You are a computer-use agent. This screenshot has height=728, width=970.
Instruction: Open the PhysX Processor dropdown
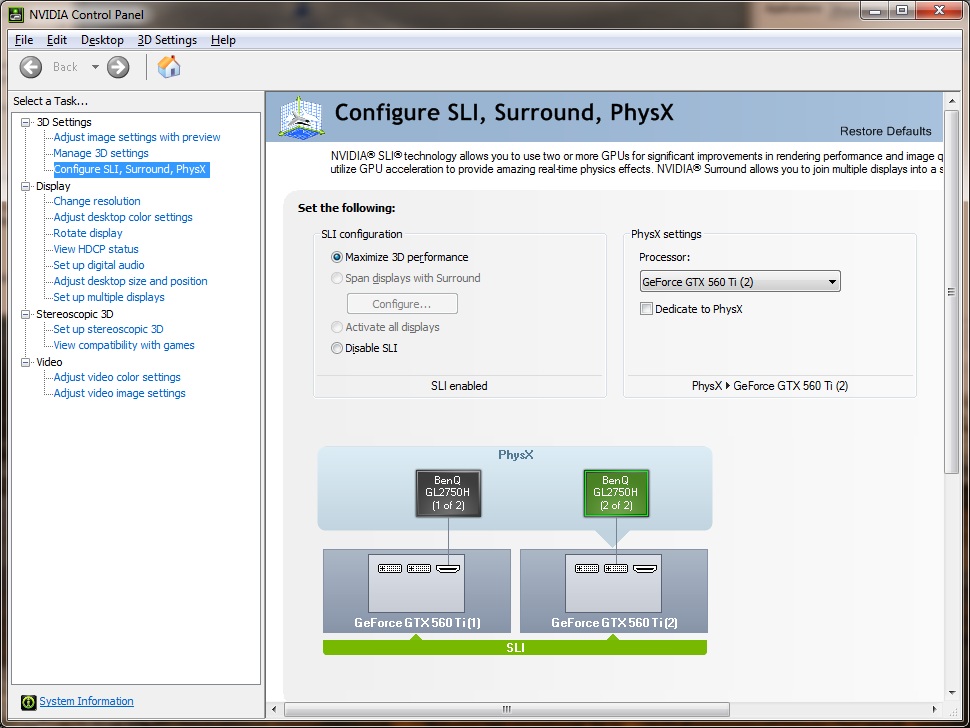(x=740, y=282)
